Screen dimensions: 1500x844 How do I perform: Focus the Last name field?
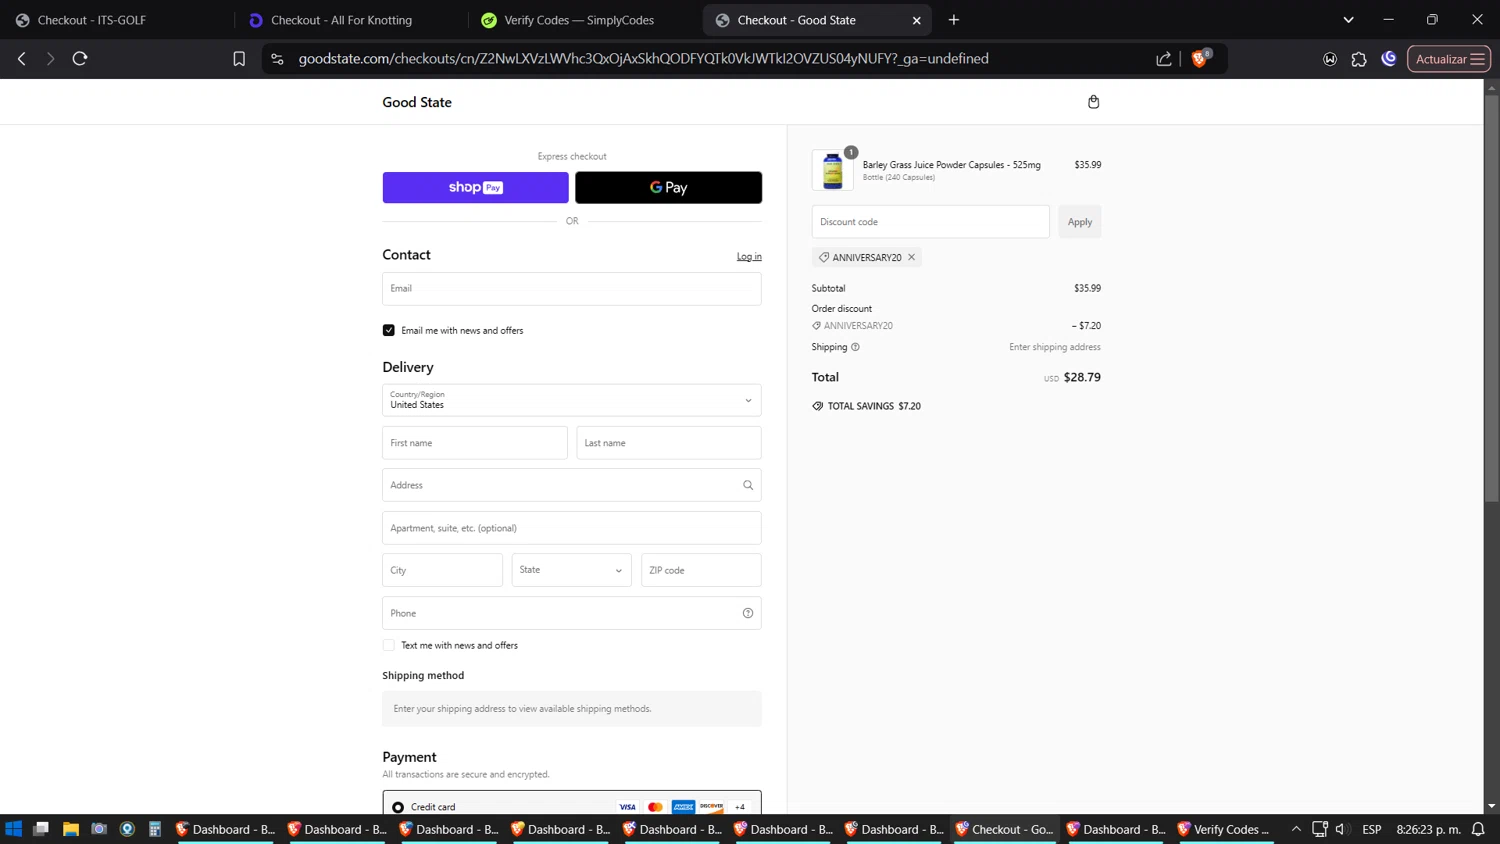(669, 443)
